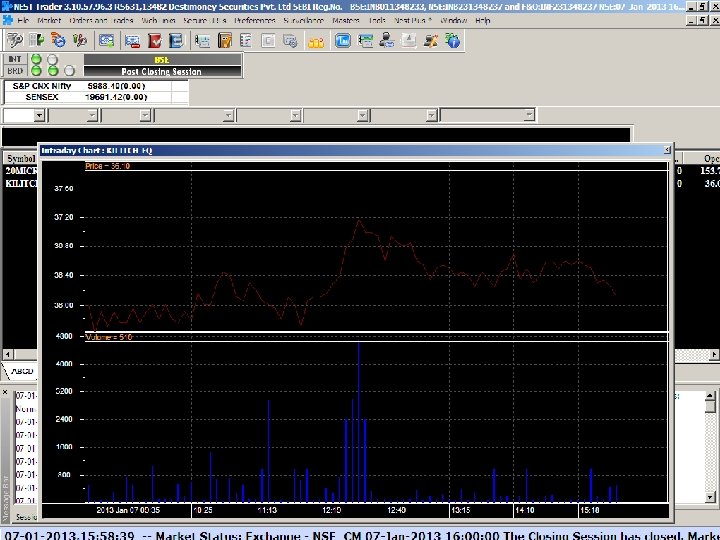
Task: Select the KILITCH row in market watch
Action: tap(20, 184)
